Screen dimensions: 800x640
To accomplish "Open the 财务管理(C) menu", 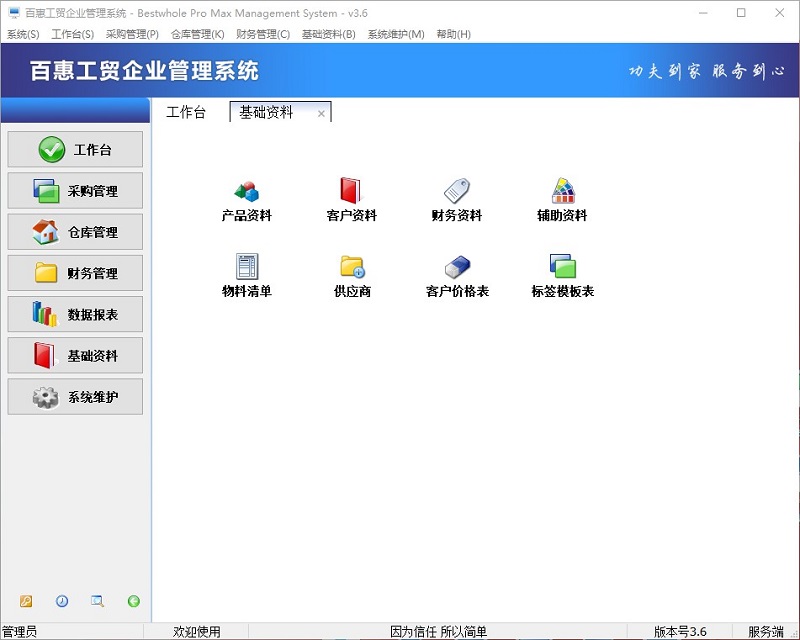I will pyautogui.click(x=263, y=34).
